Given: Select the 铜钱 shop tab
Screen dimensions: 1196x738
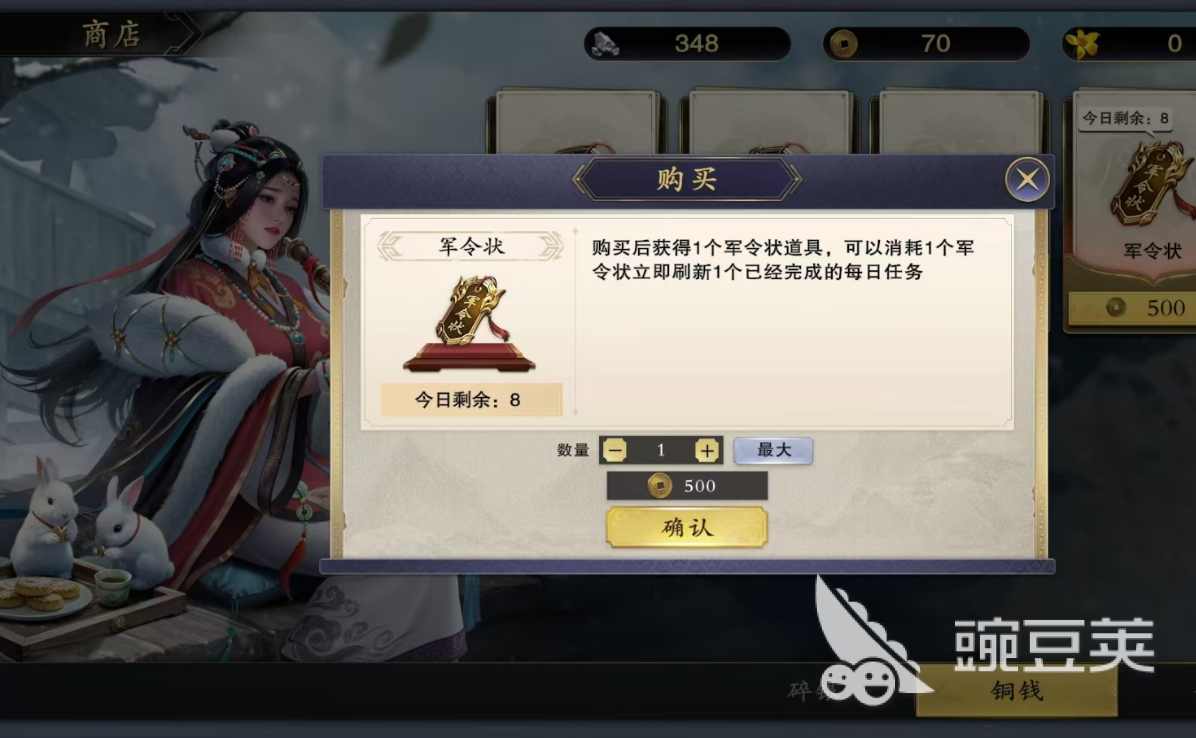Looking at the screenshot, I should [x=1017, y=691].
